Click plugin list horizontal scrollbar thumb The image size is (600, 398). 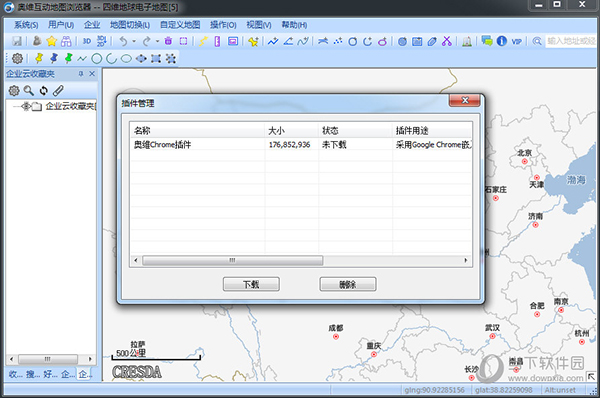pyautogui.click(x=233, y=260)
